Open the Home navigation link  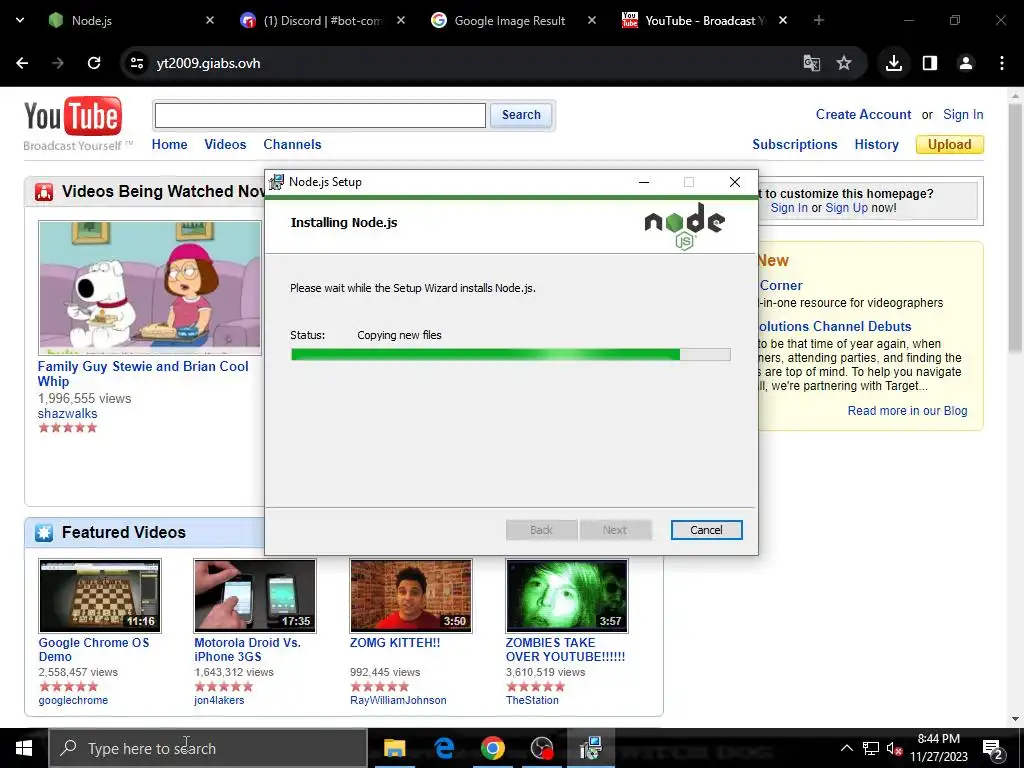(169, 144)
